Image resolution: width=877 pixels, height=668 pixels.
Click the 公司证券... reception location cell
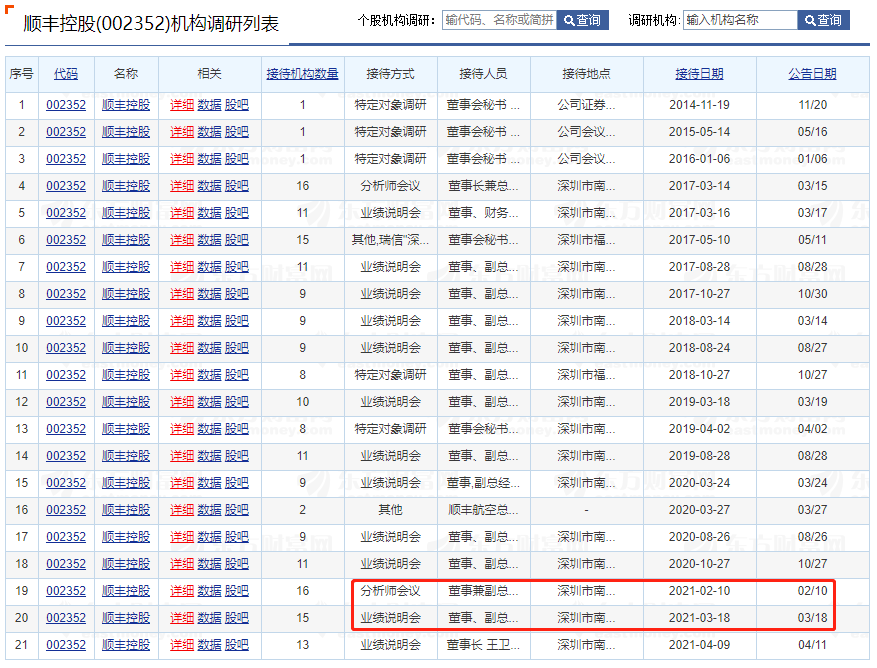pos(586,105)
